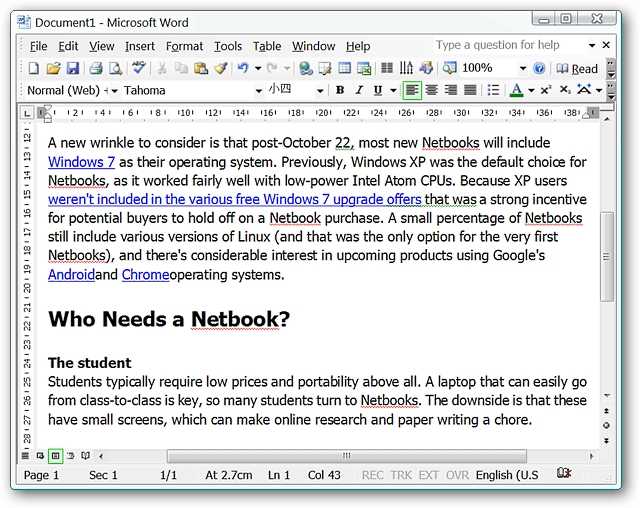
Task: Toggle italic formatting
Action: coord(359,90)
